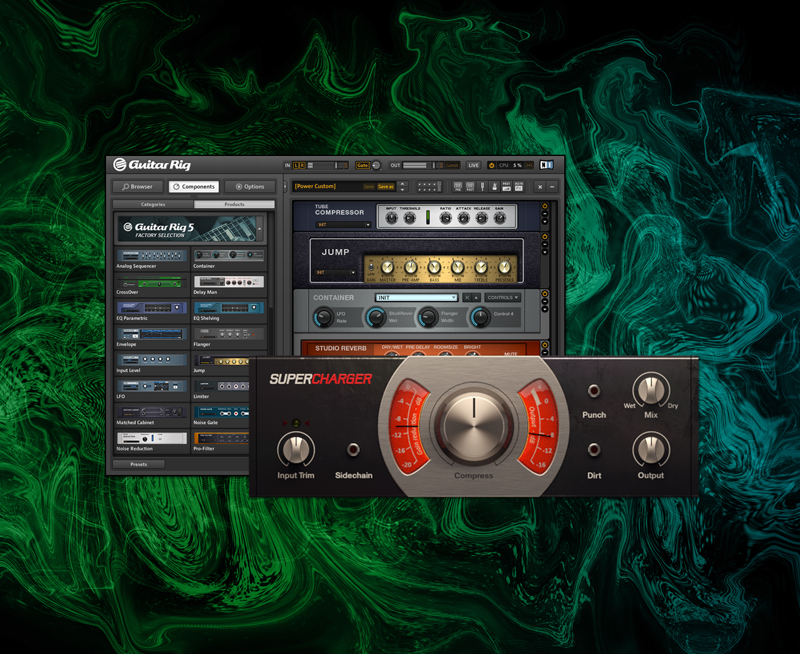Toggle the LIVE view button
Screen dimensions: 800x654
click(473, 165)
